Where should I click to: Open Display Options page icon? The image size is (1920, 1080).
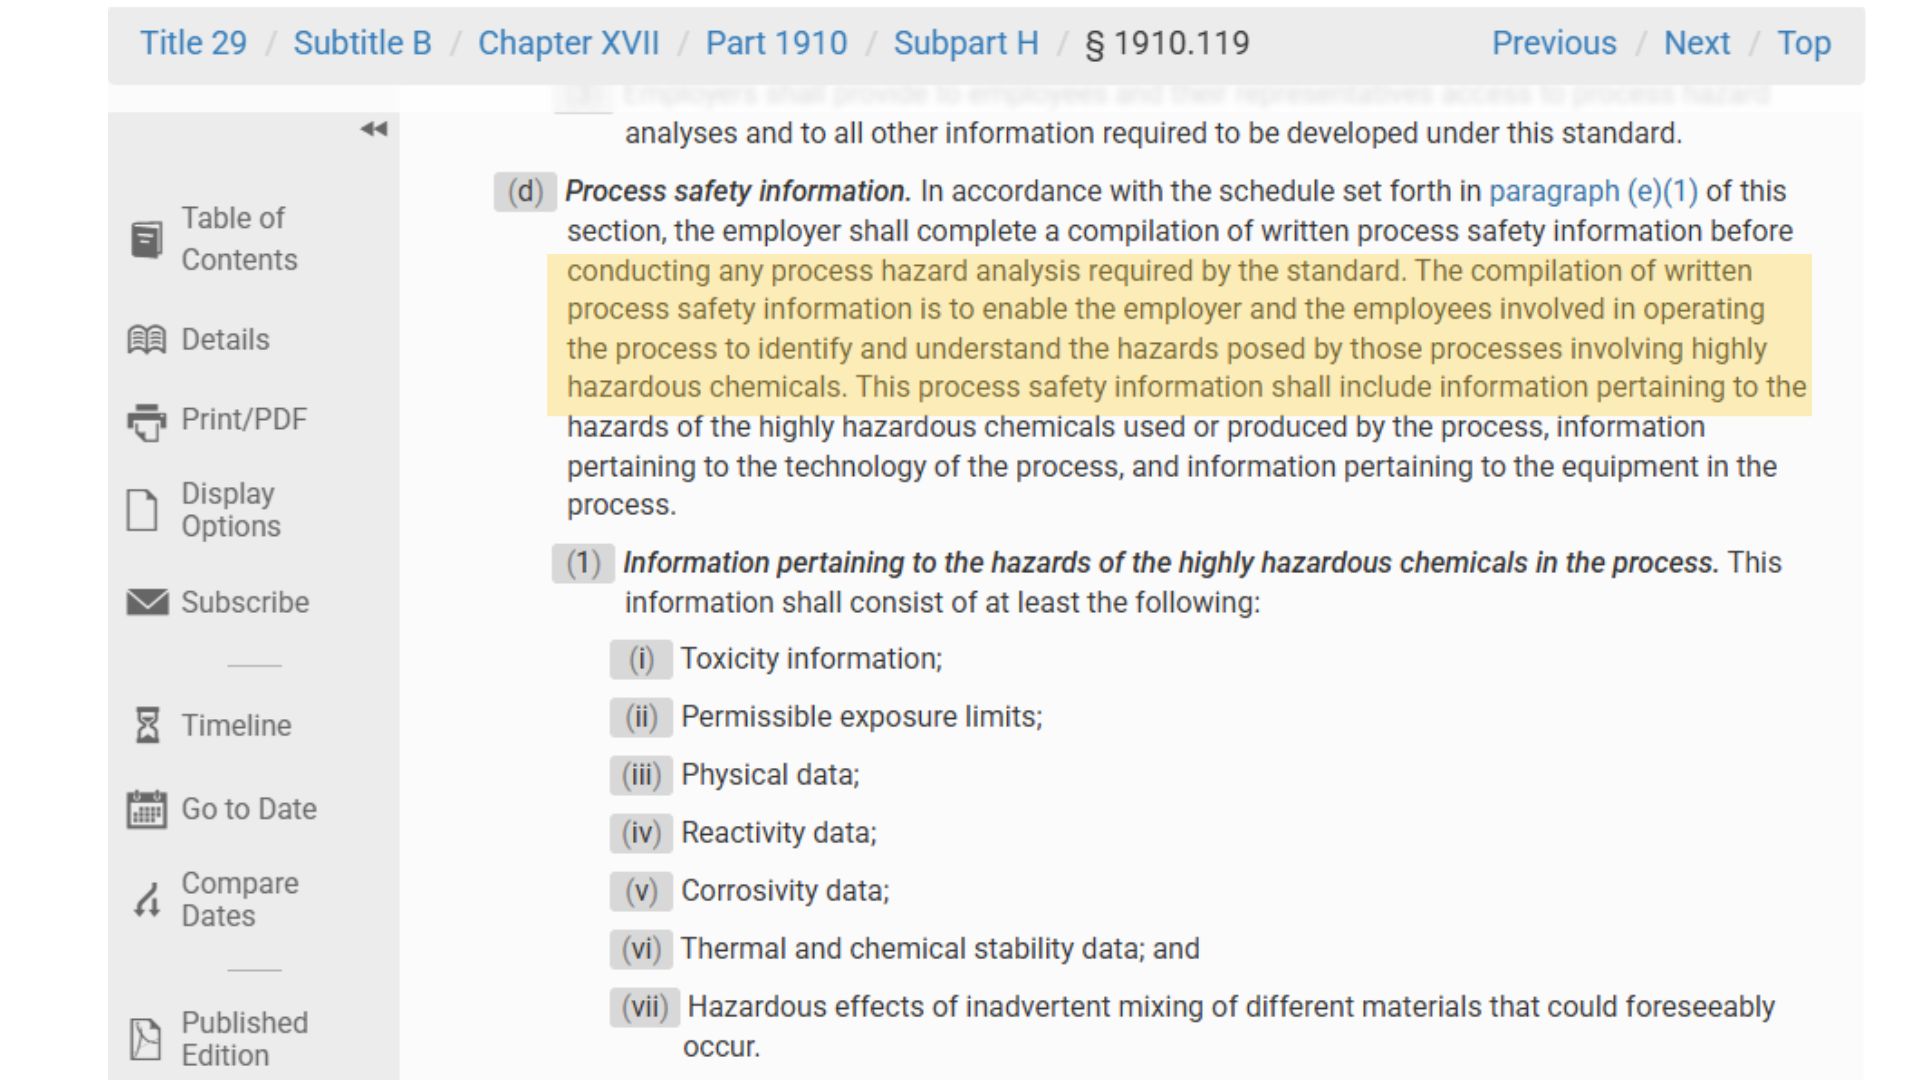point(142,510)
